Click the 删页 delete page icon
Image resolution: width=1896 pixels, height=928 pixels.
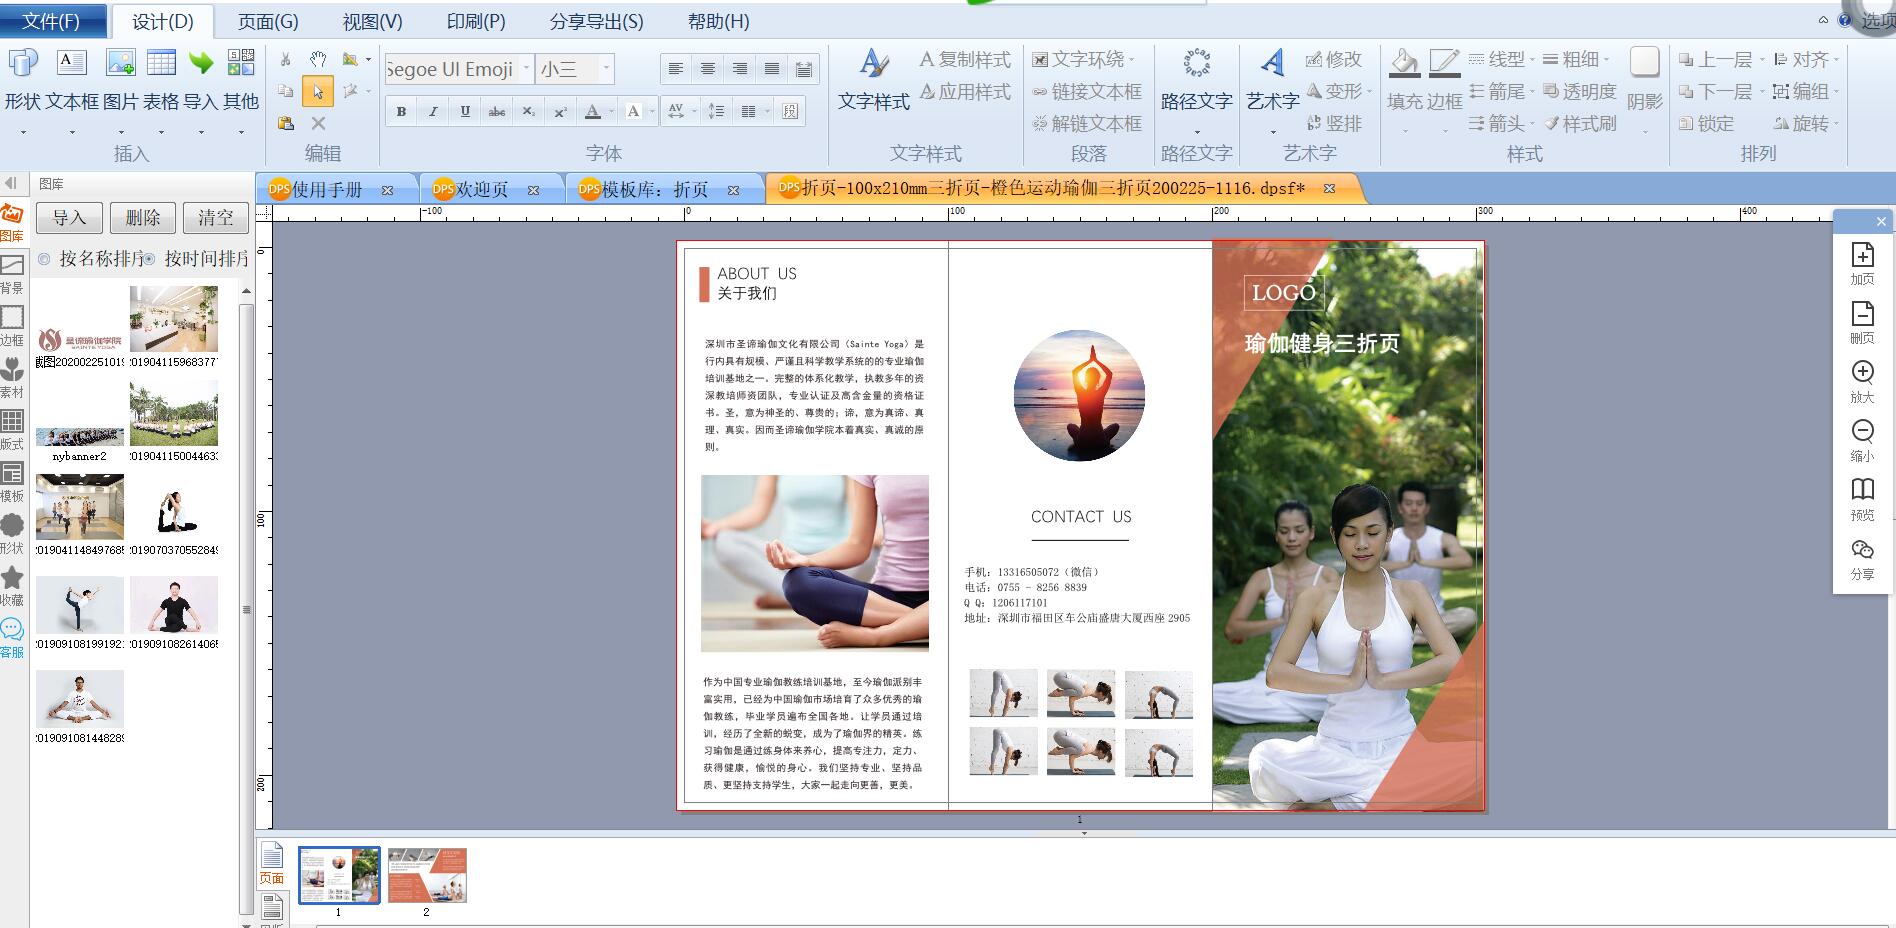1862,314
